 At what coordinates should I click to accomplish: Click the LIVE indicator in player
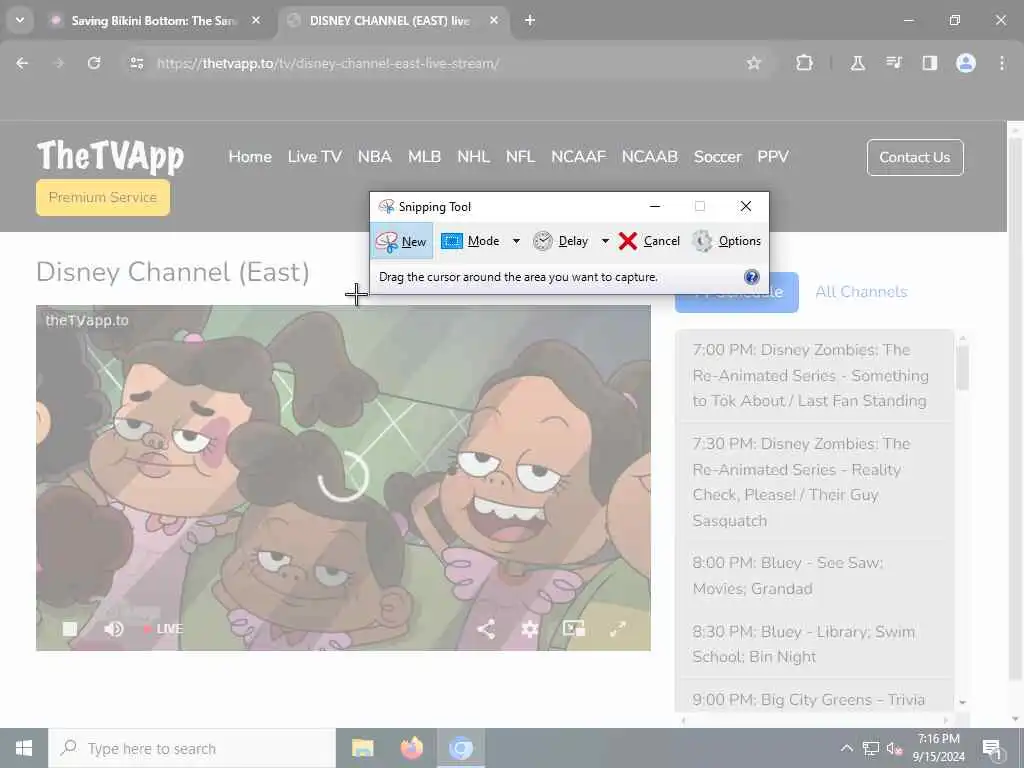click(x=163, y=629)
